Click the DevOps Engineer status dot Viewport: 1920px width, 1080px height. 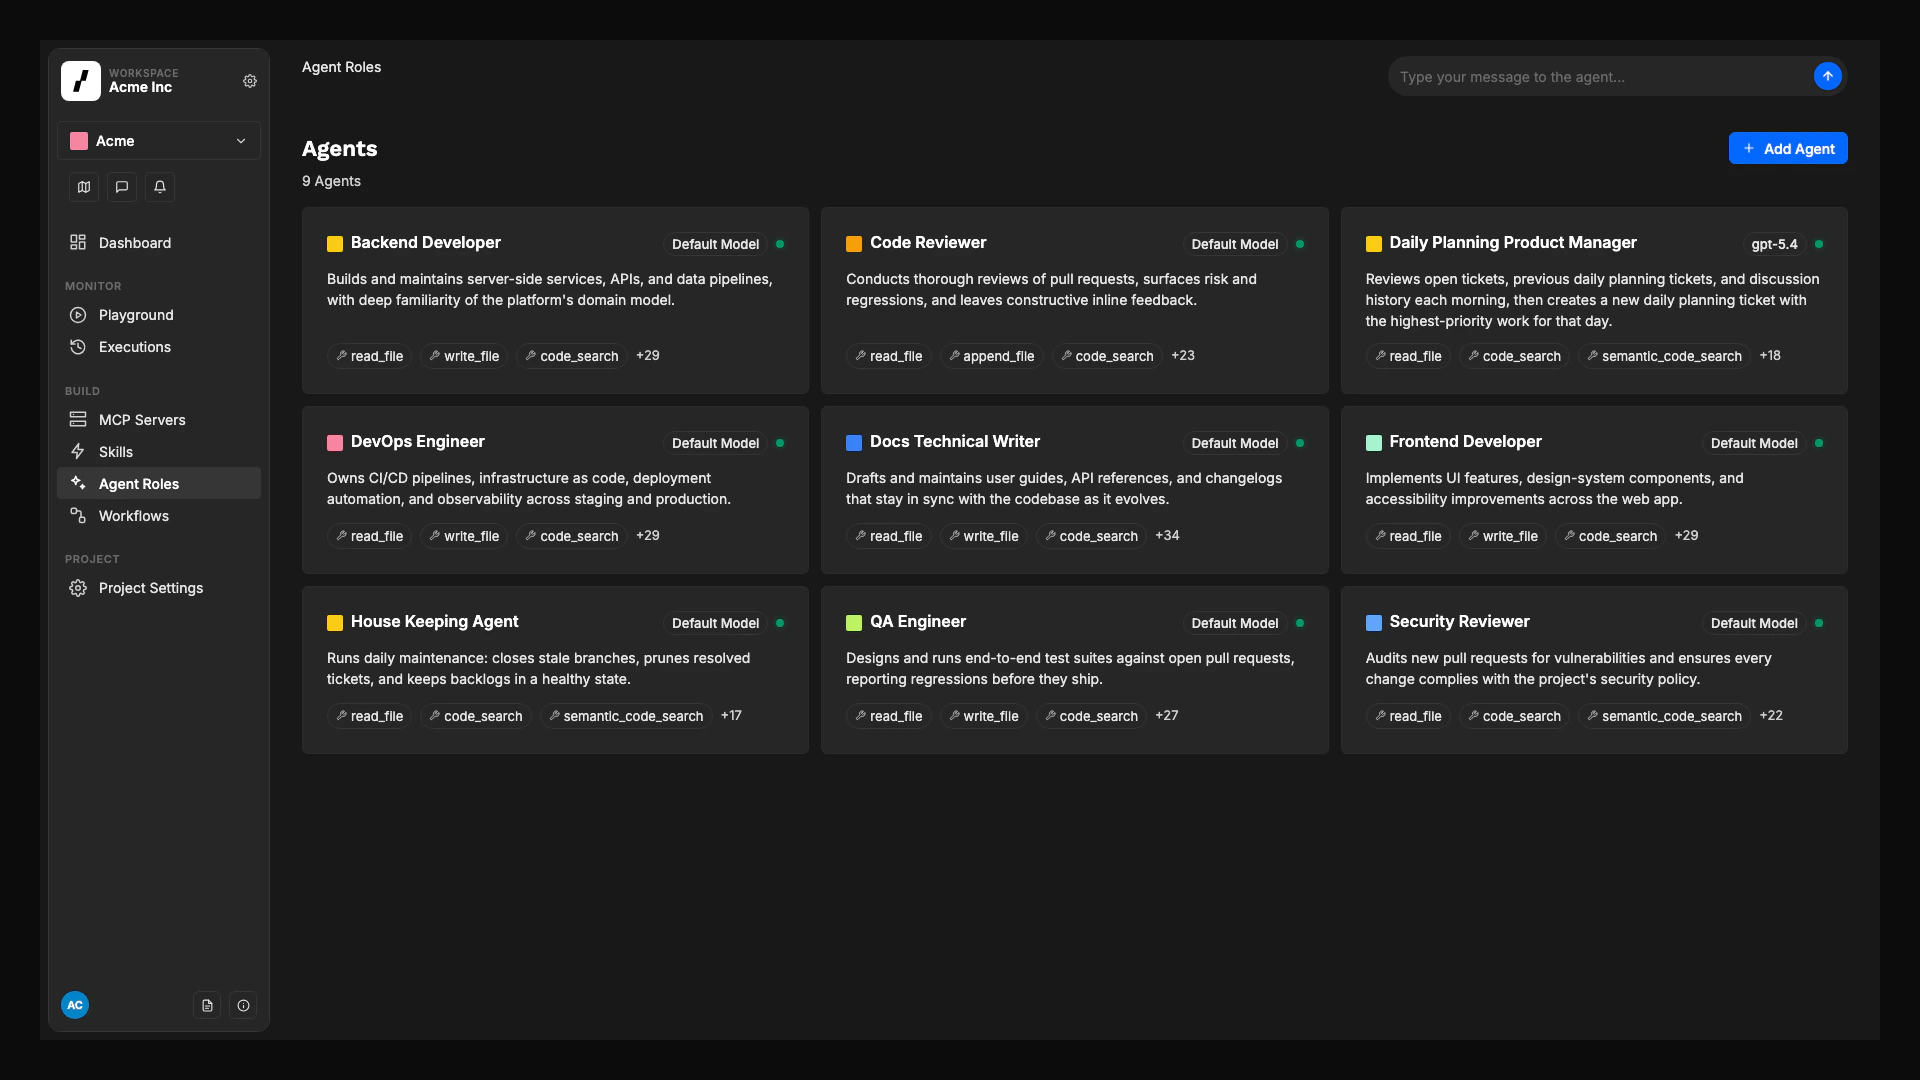click(780, 443)
